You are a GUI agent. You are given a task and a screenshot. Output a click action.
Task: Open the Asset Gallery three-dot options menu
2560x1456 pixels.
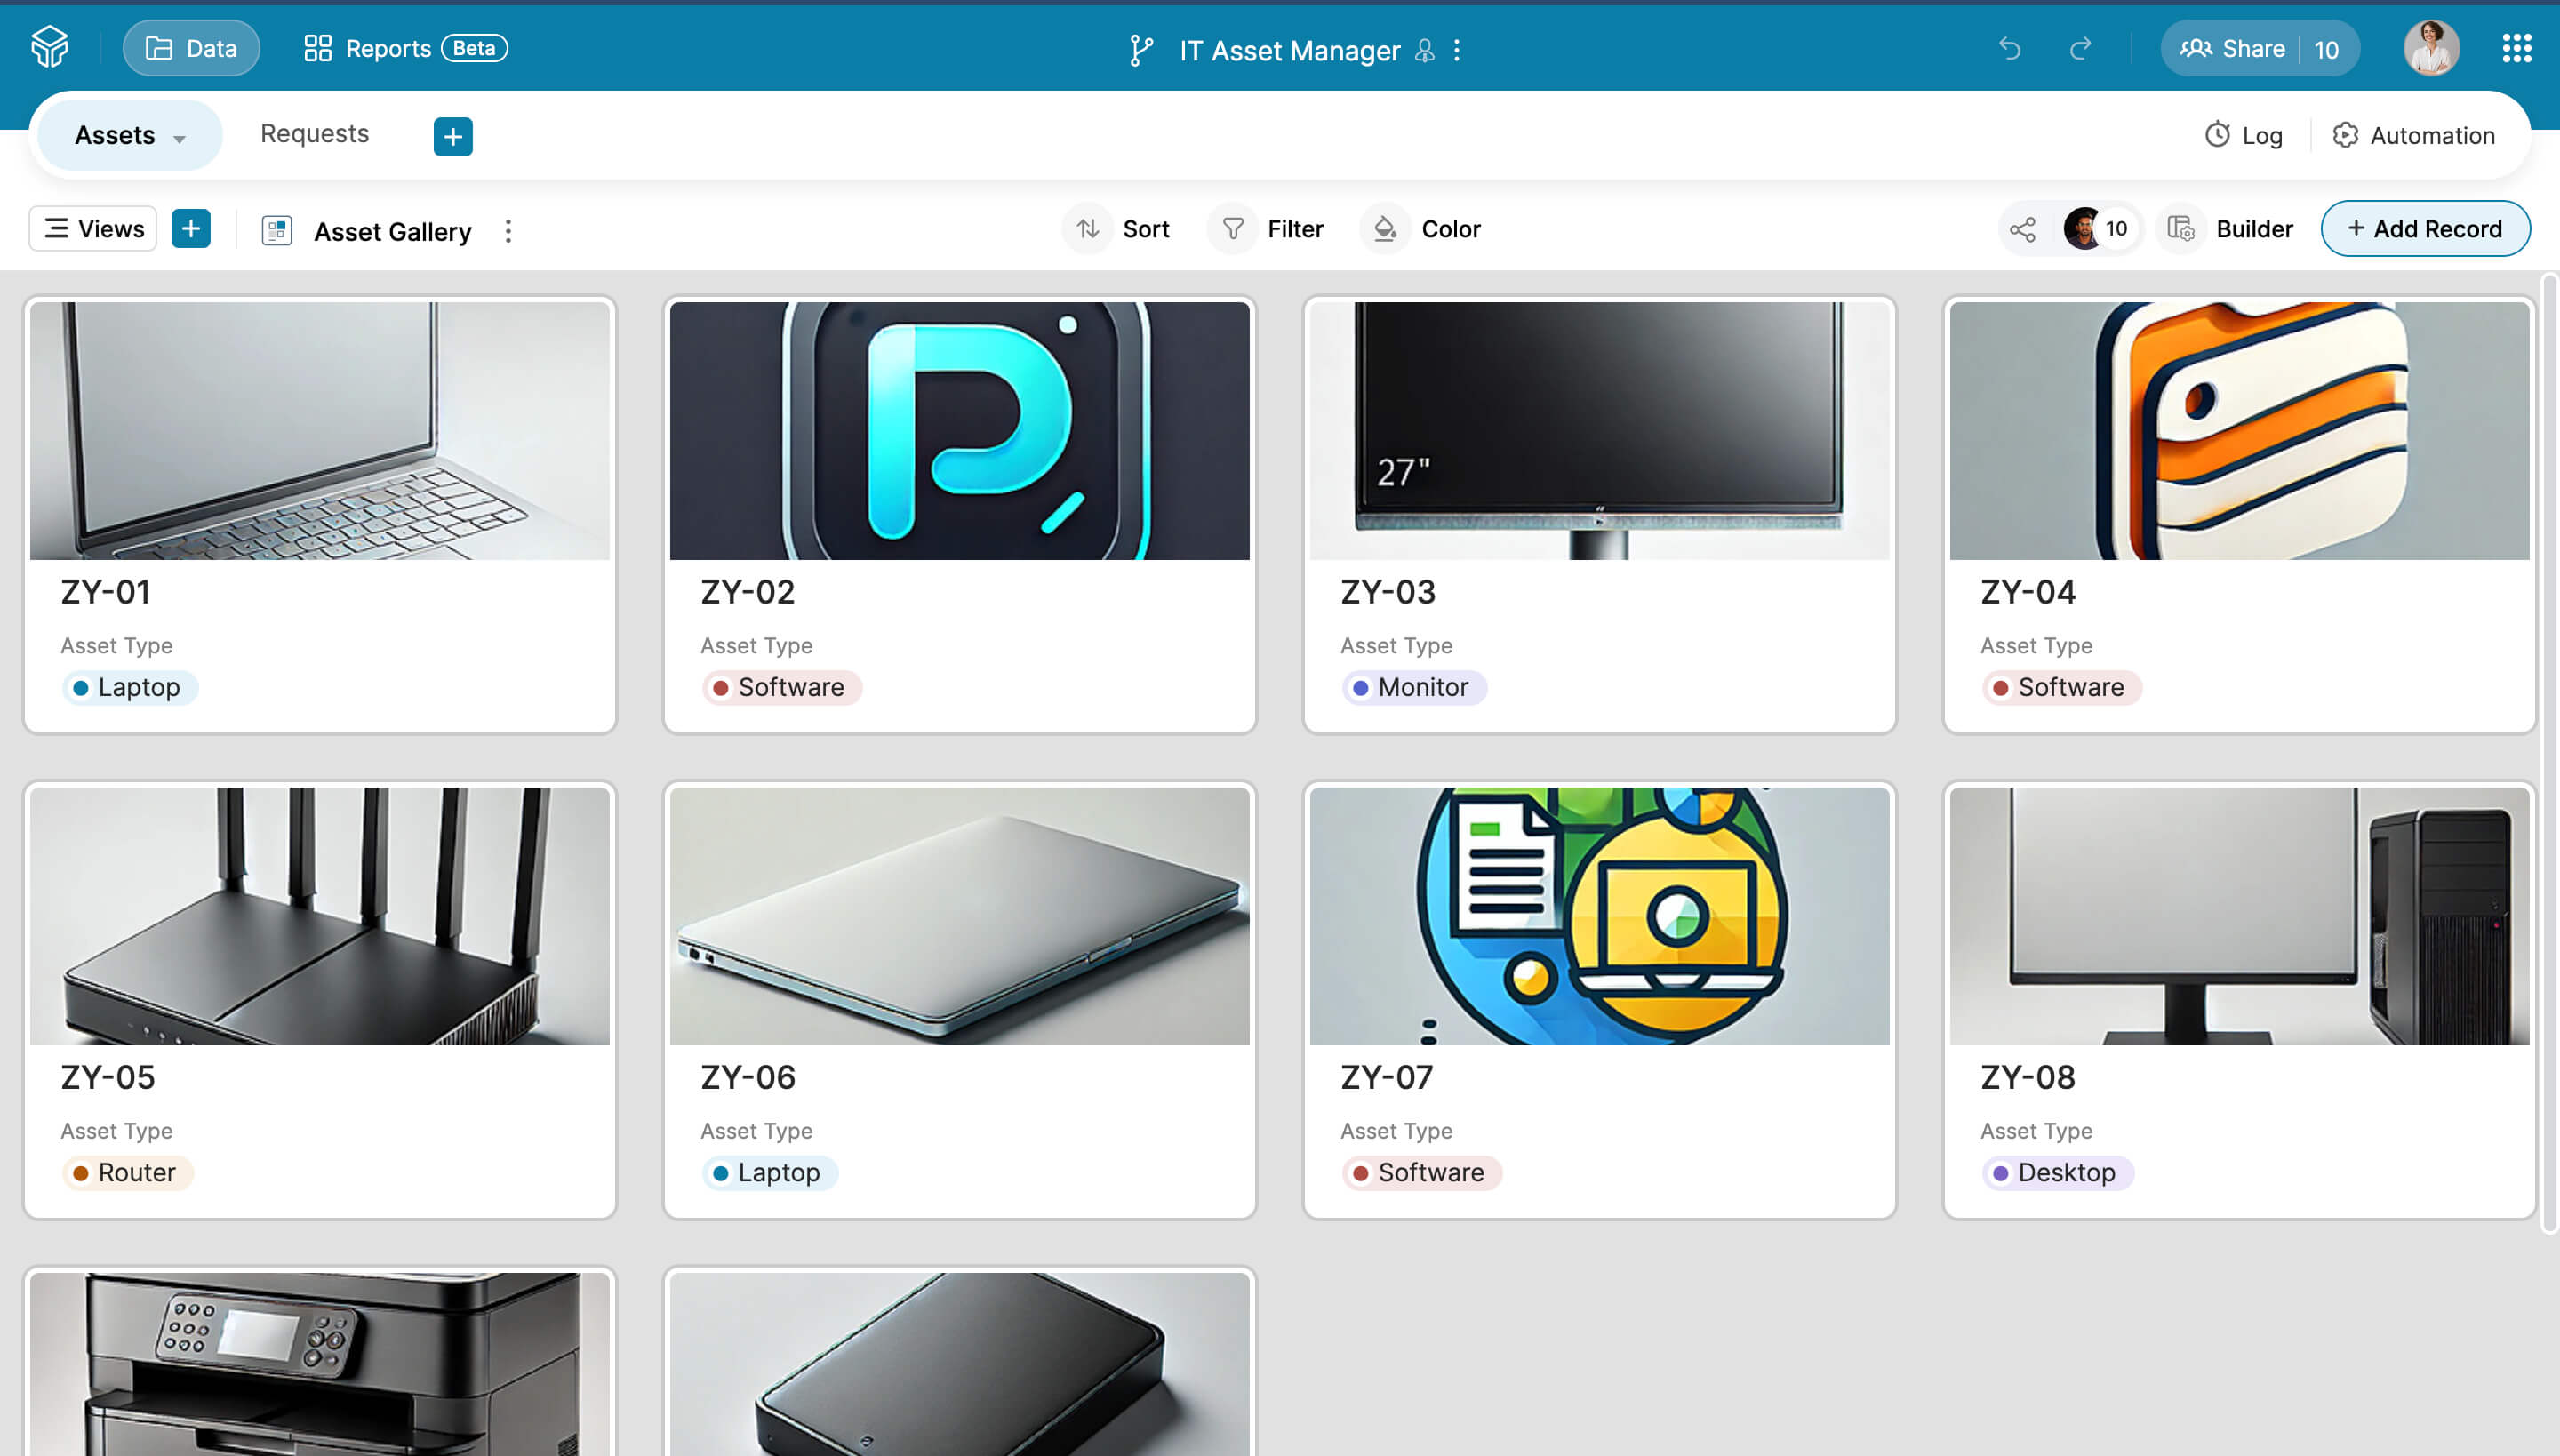point(508,231)
